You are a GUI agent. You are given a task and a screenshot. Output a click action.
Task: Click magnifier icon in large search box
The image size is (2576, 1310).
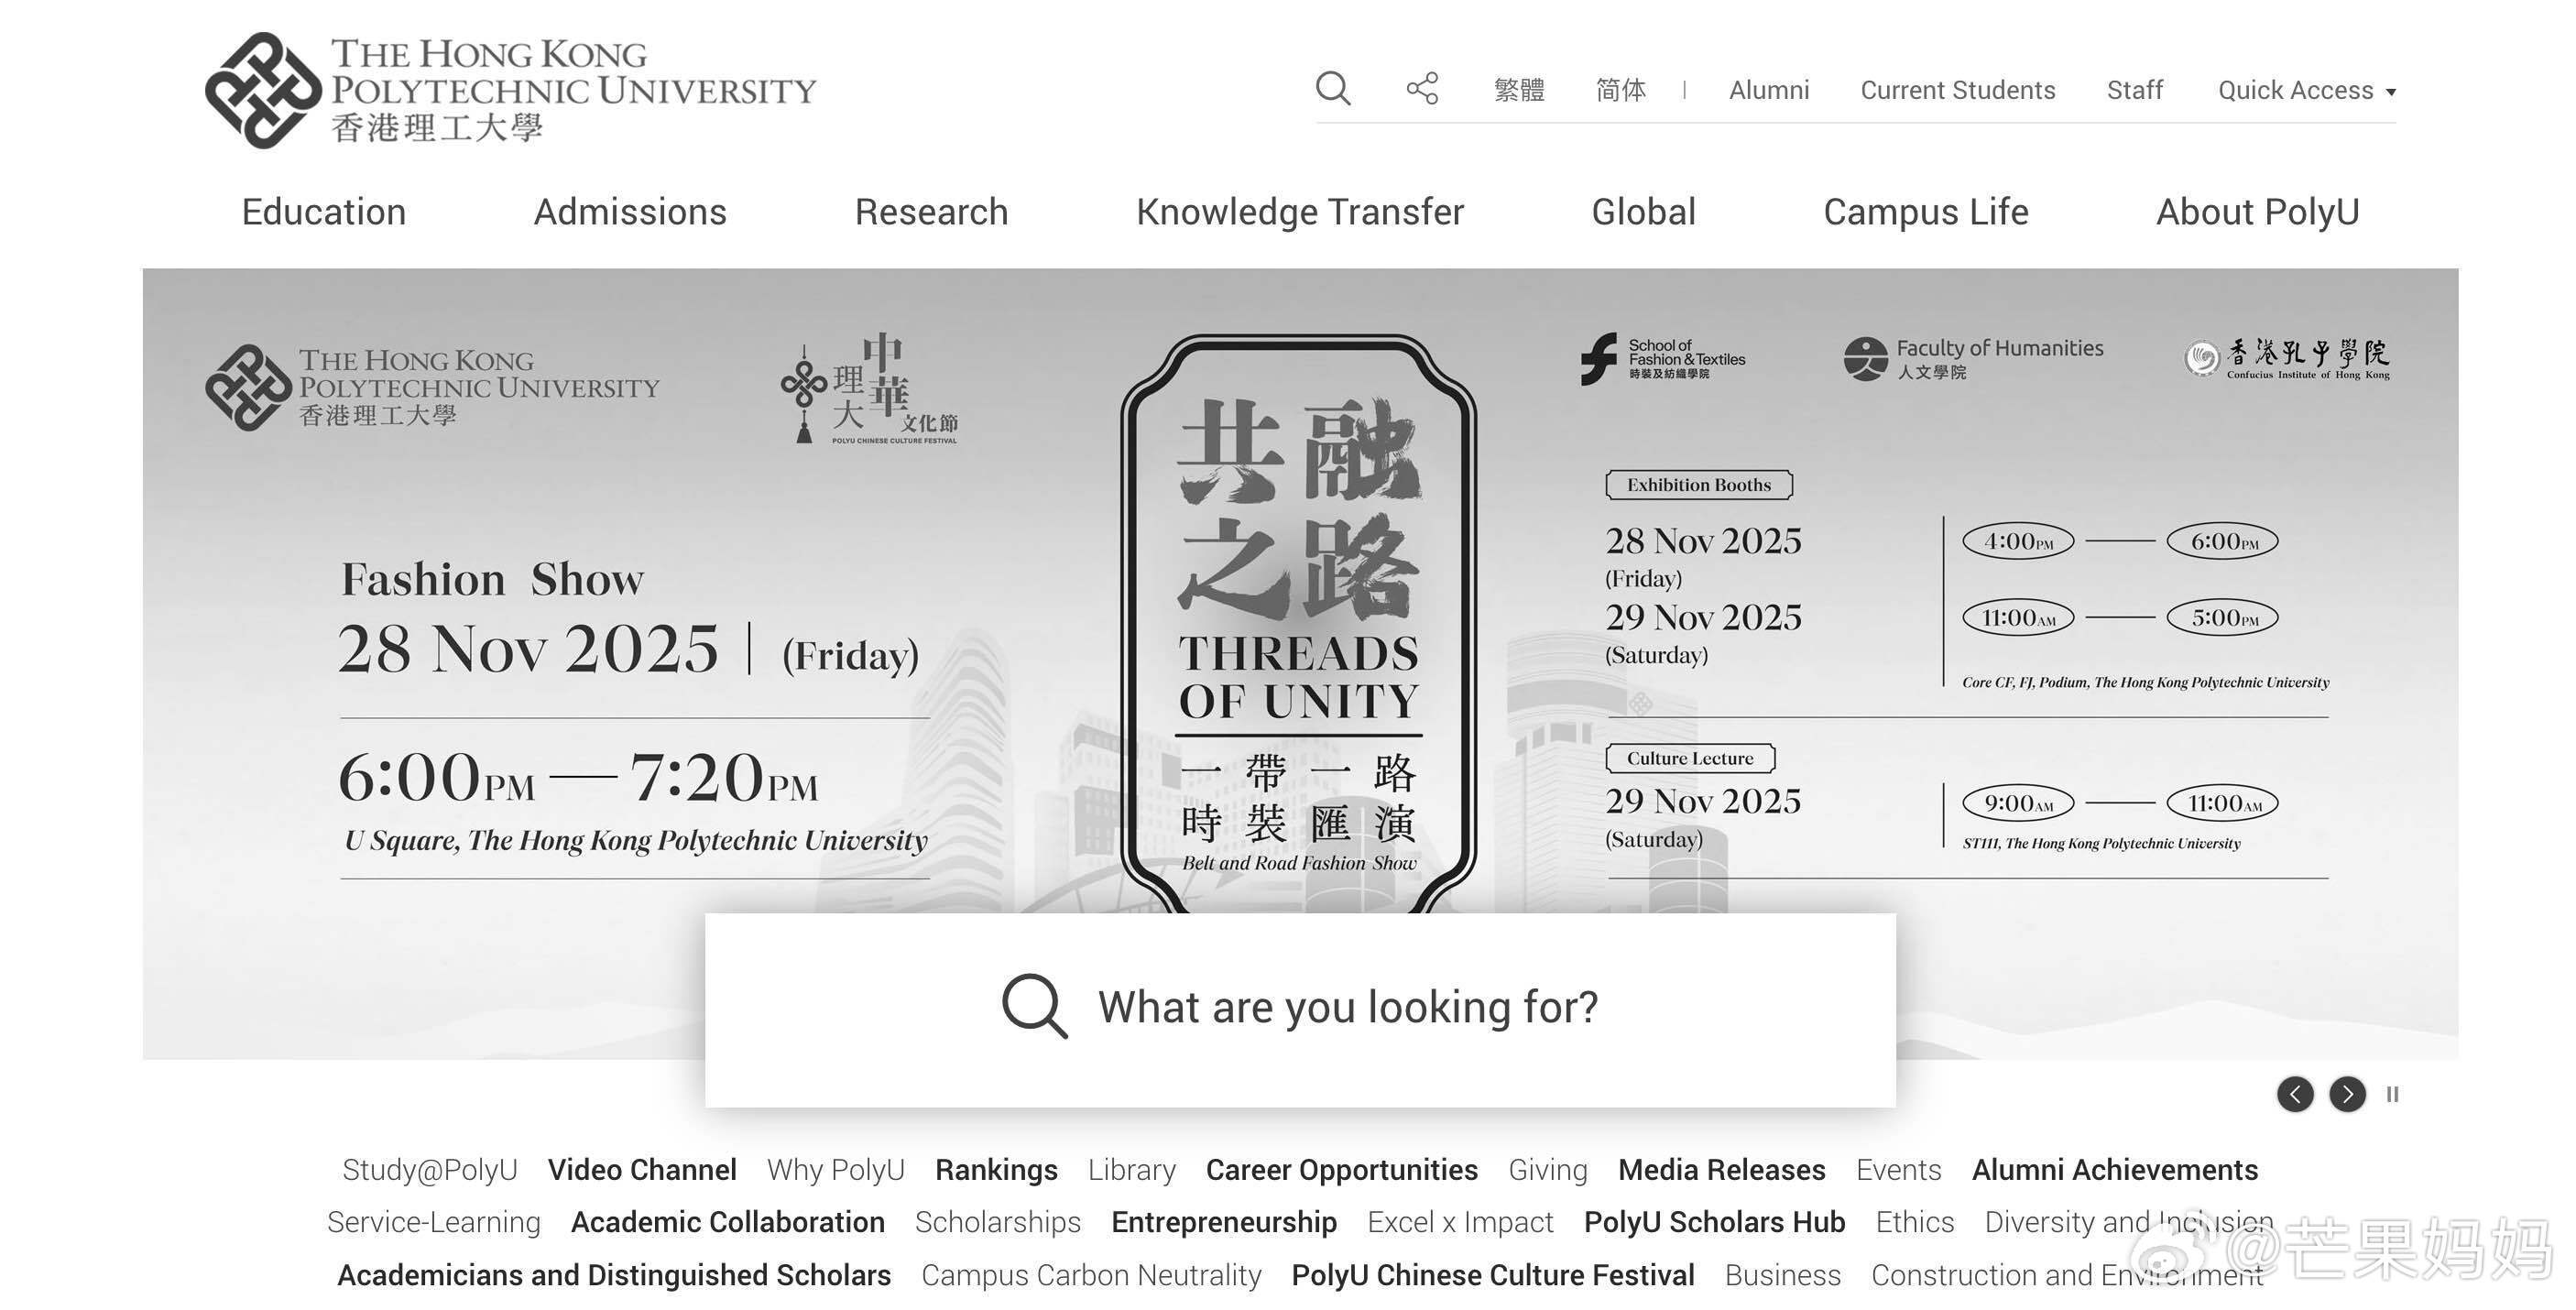tap(1034, 1006)
